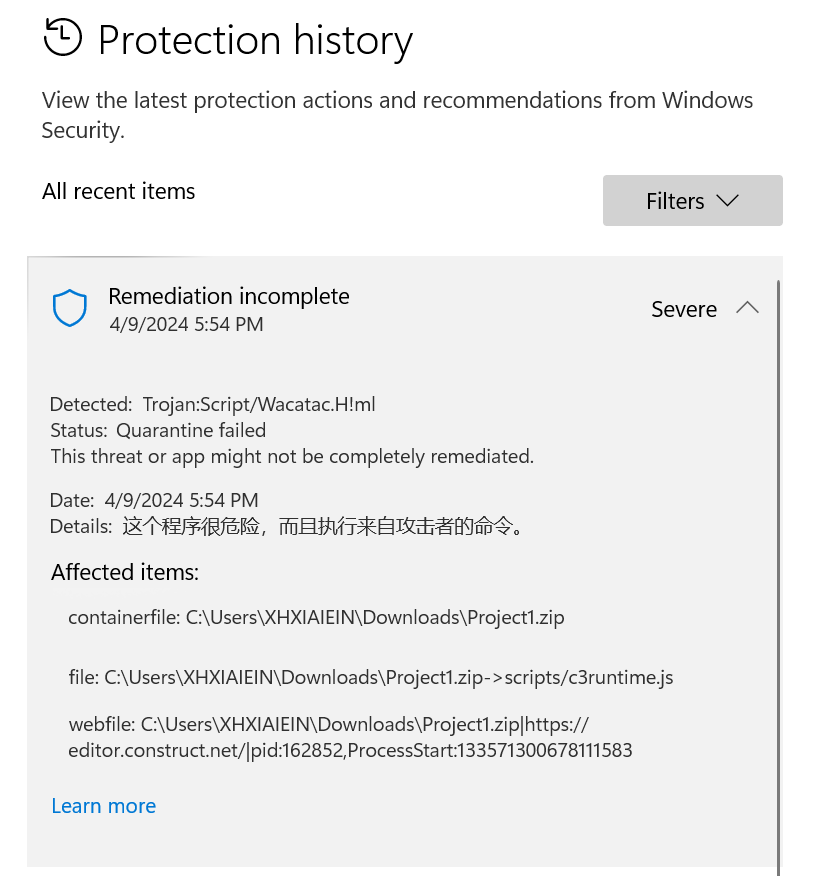Viewport: 837px width, 876px height.
Task: Click the Affected items heading
Action: click(125, 572)
